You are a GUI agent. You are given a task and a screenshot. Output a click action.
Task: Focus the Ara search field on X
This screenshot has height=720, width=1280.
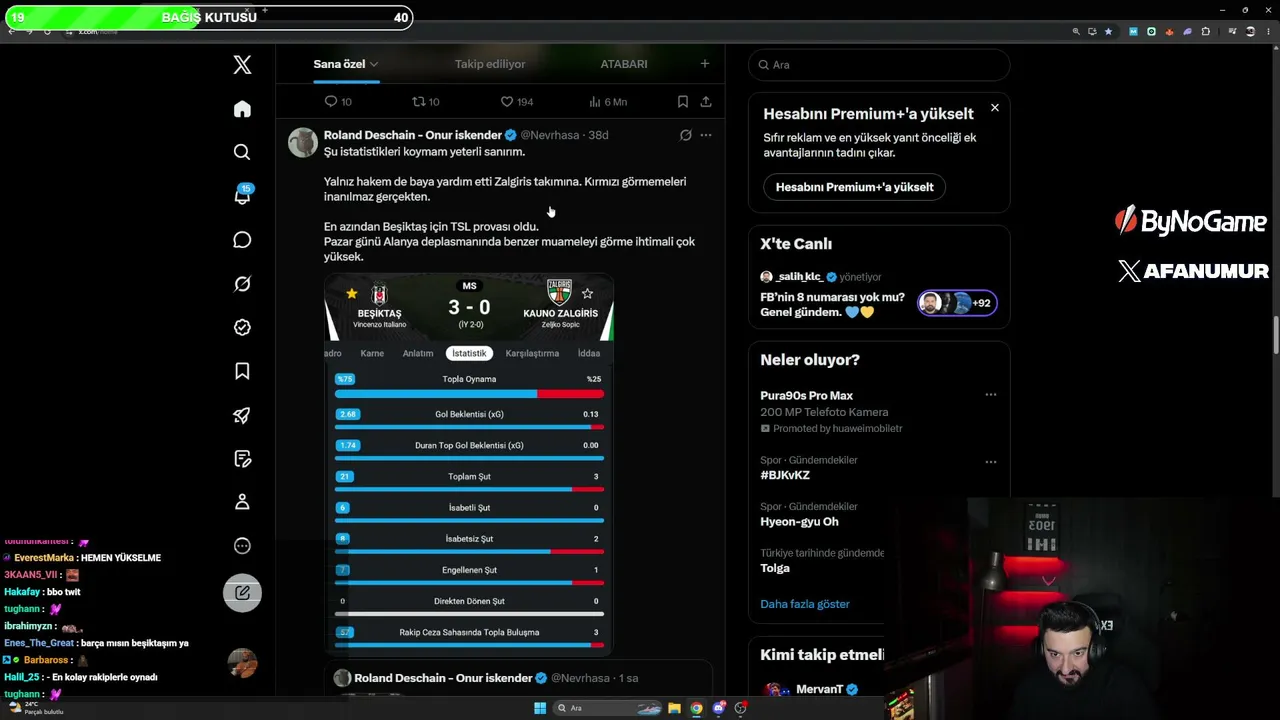(x=879, y=65)
